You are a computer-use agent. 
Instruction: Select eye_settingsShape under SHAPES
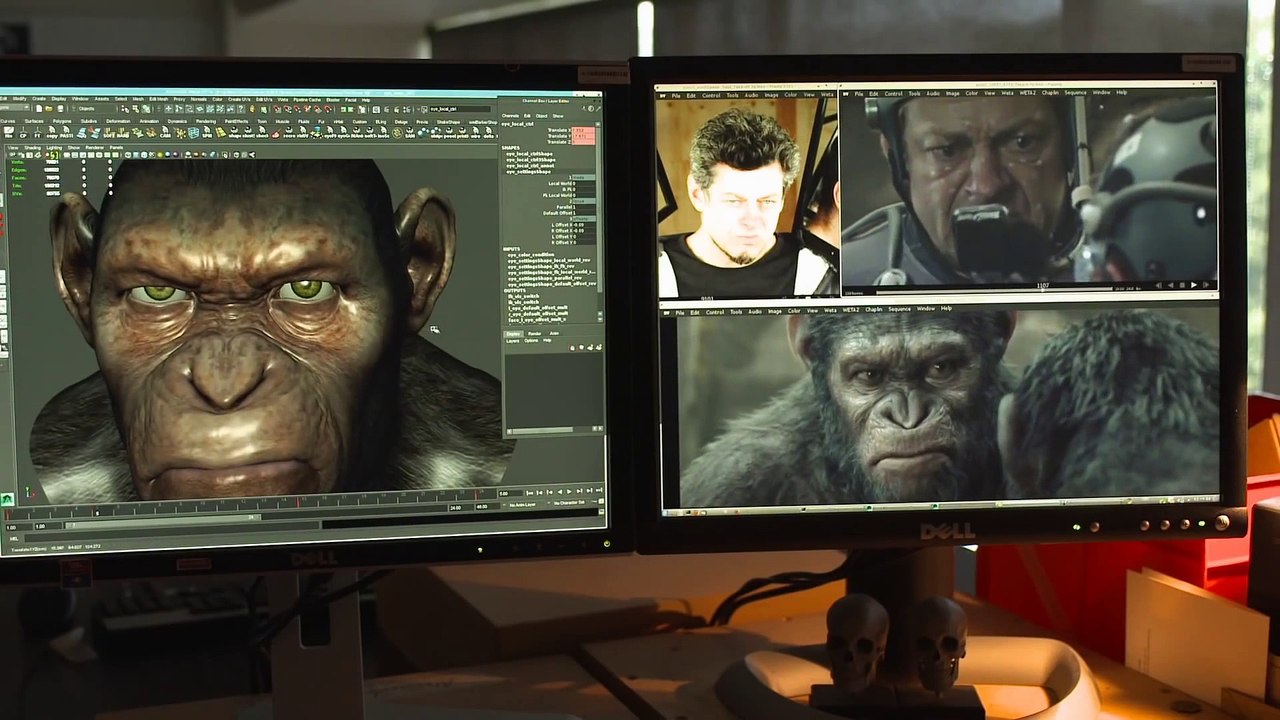tap(528, 172)
